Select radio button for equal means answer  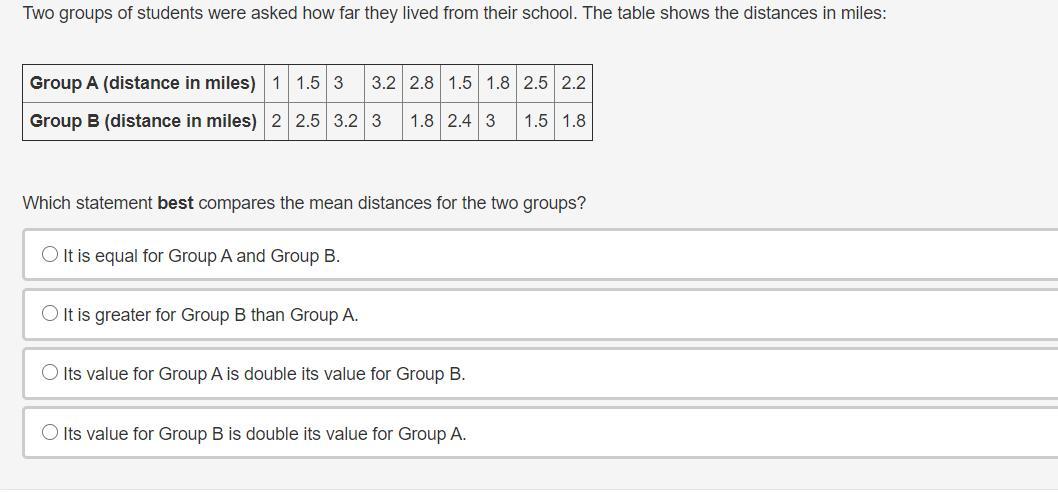pyautogui.click(x=50, y=255)
